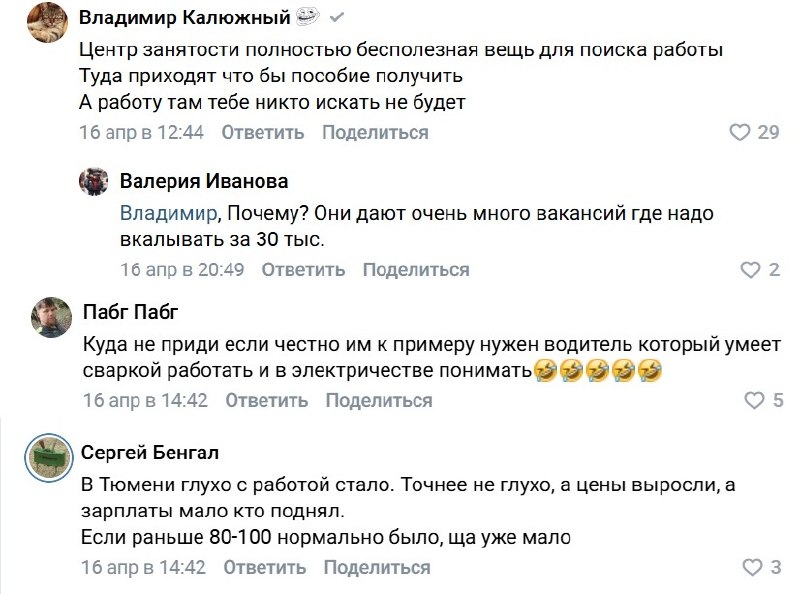800x594 pixels.
Task: Like Владимир Калюжный's comment with the heart
Action: pyautogui.click(x=740, y=132)
